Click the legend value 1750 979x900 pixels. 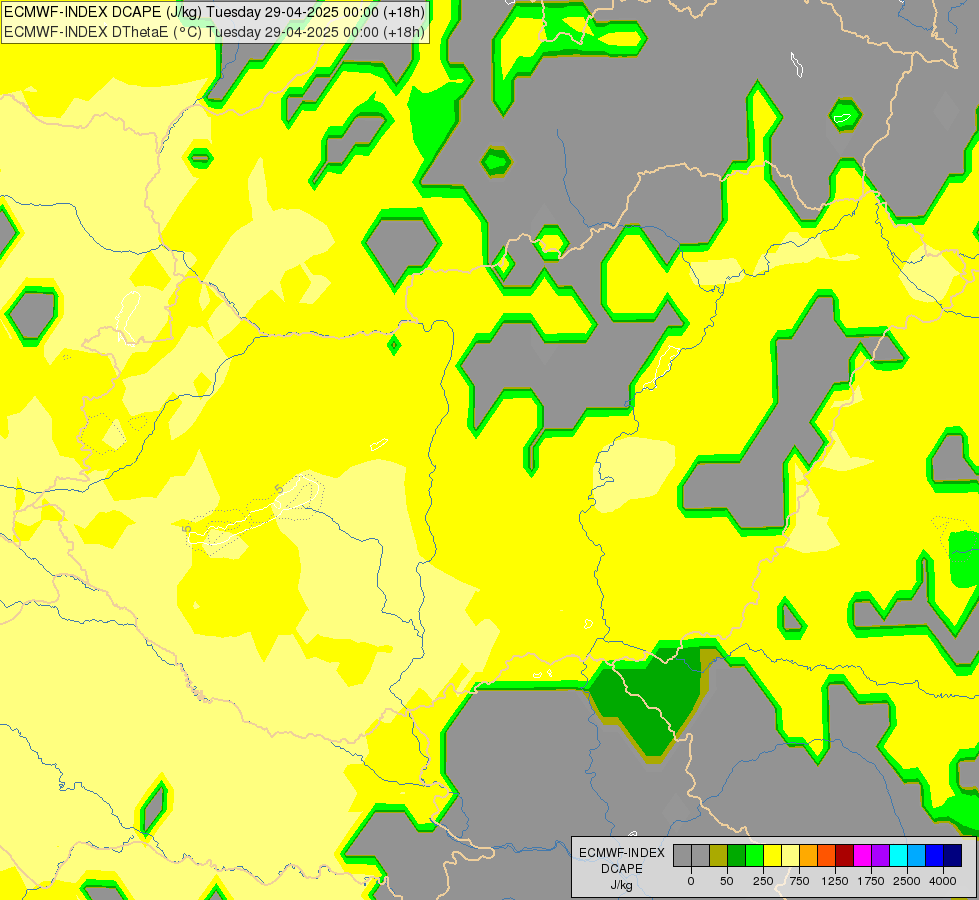pyautogui.click(x=870, y=881)
